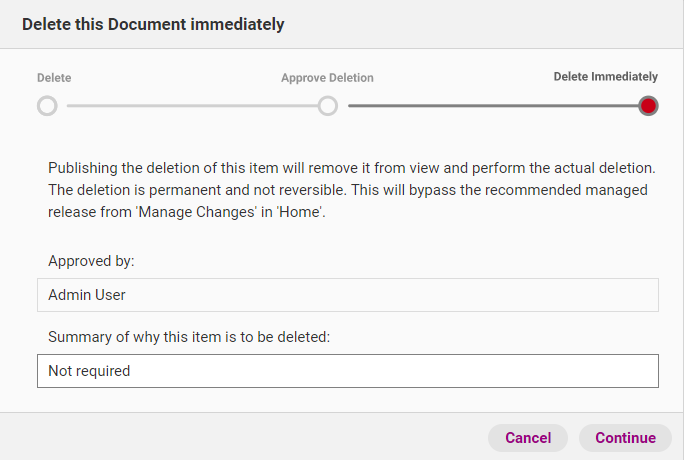Viewport: 684px width, 460px height.
Task: Confirm deletion with the Continue button
Action: click(625, 438)
